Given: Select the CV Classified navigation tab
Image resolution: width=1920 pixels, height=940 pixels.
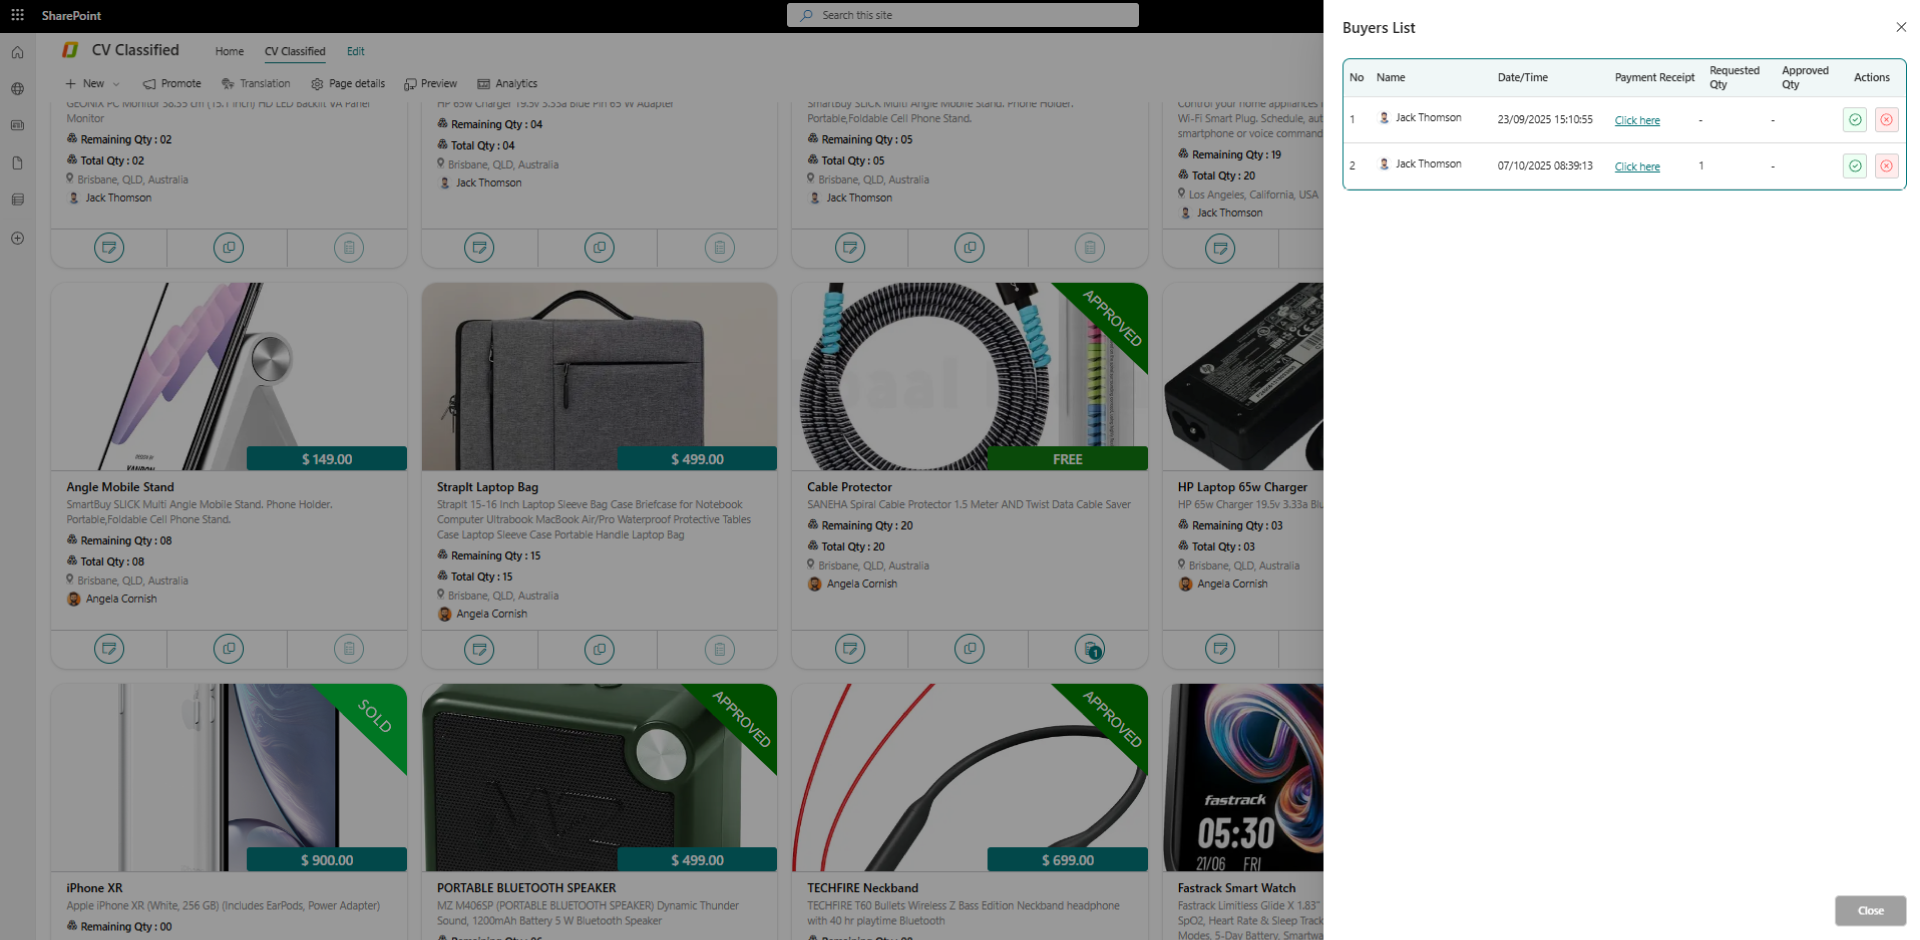Looking at the screenshot, I should point(294,51).
